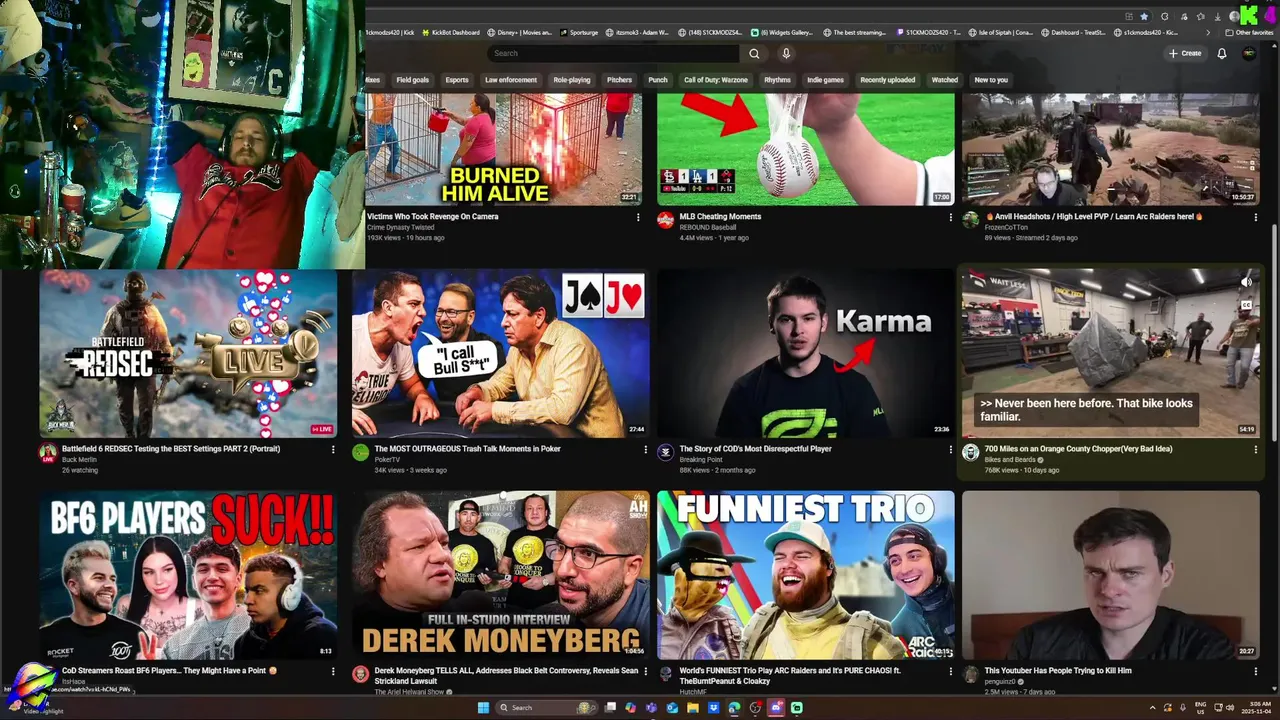The height and width of the screenshot is (720, 1280).
Task: Select the Watched filter chip
Action: point(945,80)
